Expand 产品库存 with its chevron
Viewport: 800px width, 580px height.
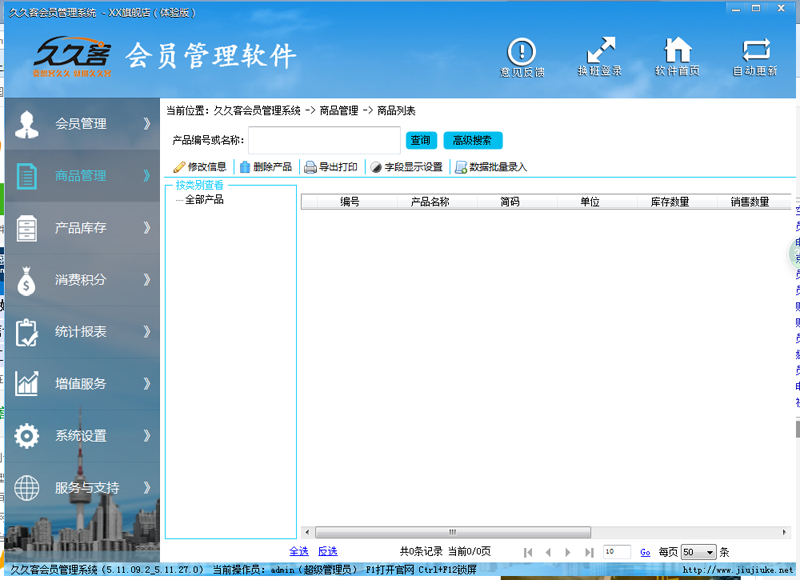point(147,228)
